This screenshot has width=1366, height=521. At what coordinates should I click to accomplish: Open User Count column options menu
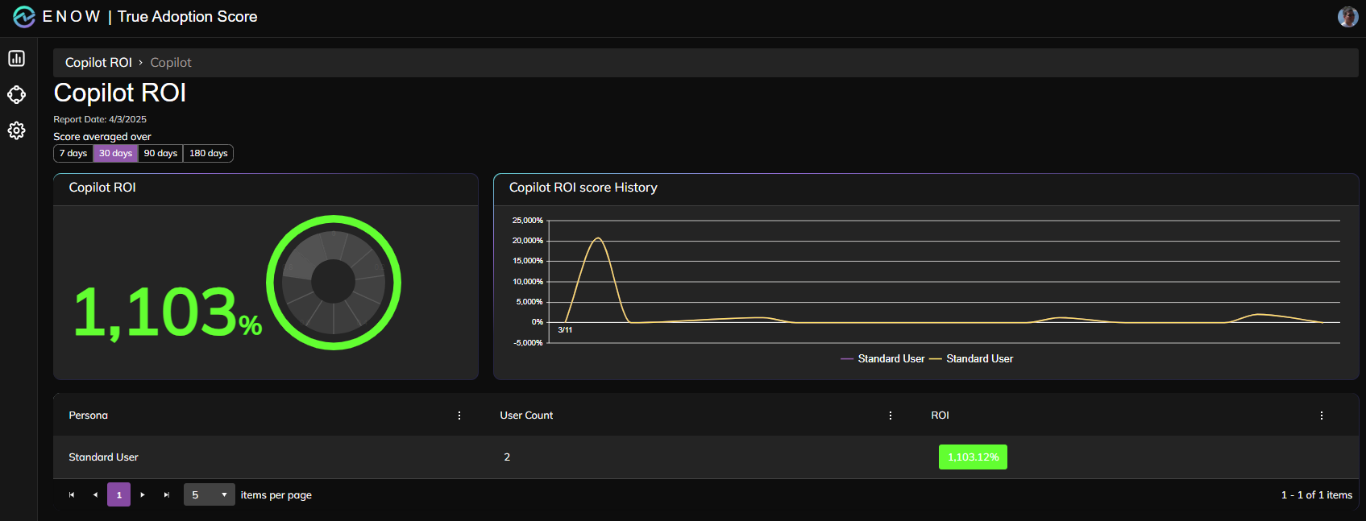pyautogui.click(x=890, y=415)
